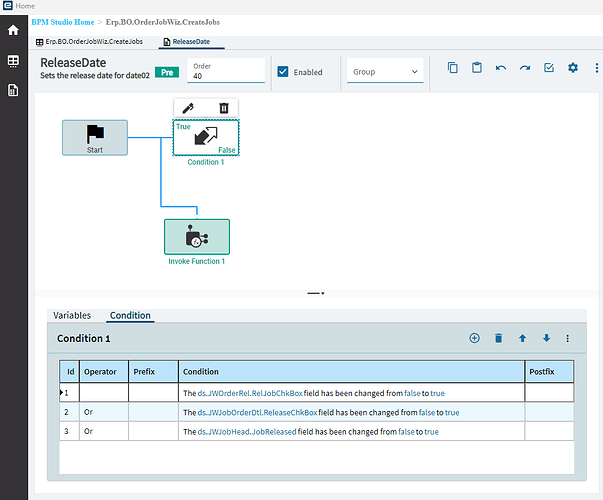Screen dimensions: 603x500
Task: Open the document report sidebar icon
Action: [13, 90]
